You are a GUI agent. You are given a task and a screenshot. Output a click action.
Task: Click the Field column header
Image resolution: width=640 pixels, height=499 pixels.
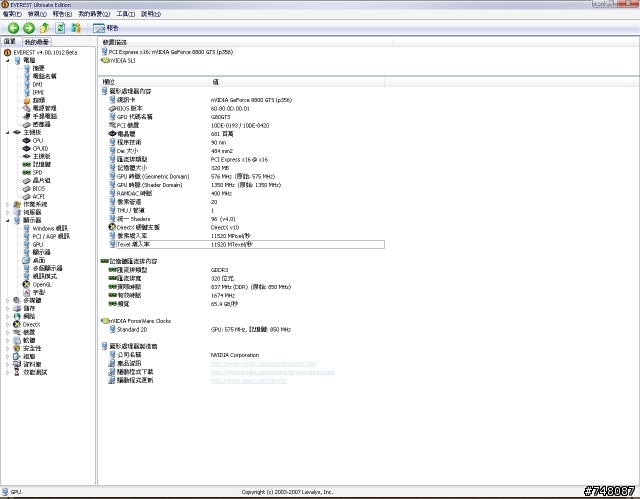coord(153,82)
